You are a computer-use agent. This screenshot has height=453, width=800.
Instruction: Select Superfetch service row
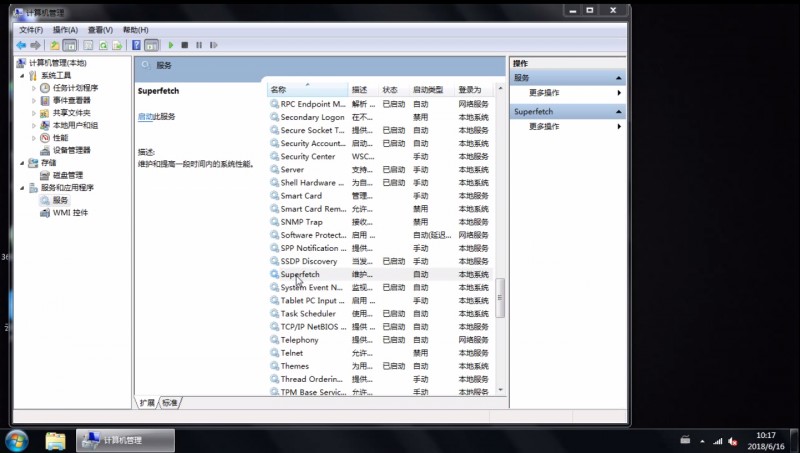pos(380,274)
